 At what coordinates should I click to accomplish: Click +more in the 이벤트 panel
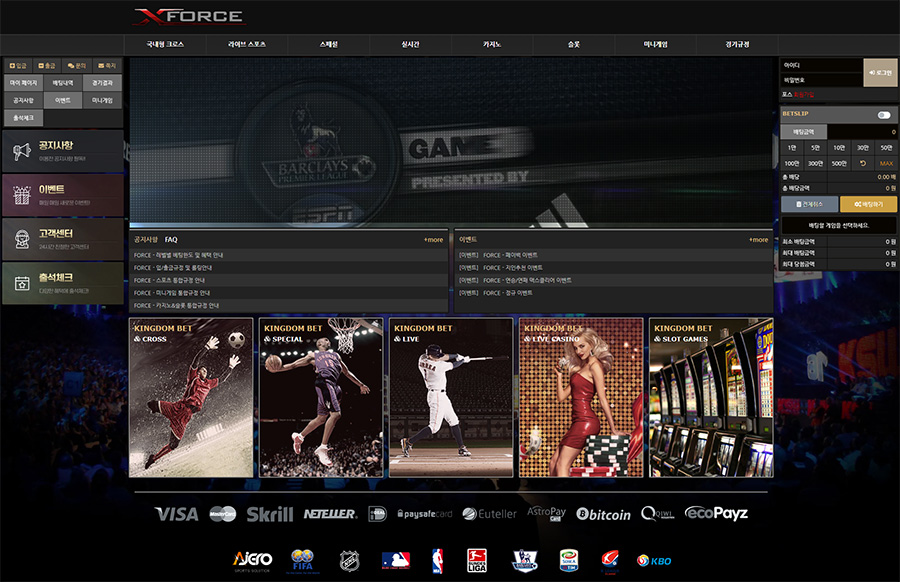click(x=758, y=240)
